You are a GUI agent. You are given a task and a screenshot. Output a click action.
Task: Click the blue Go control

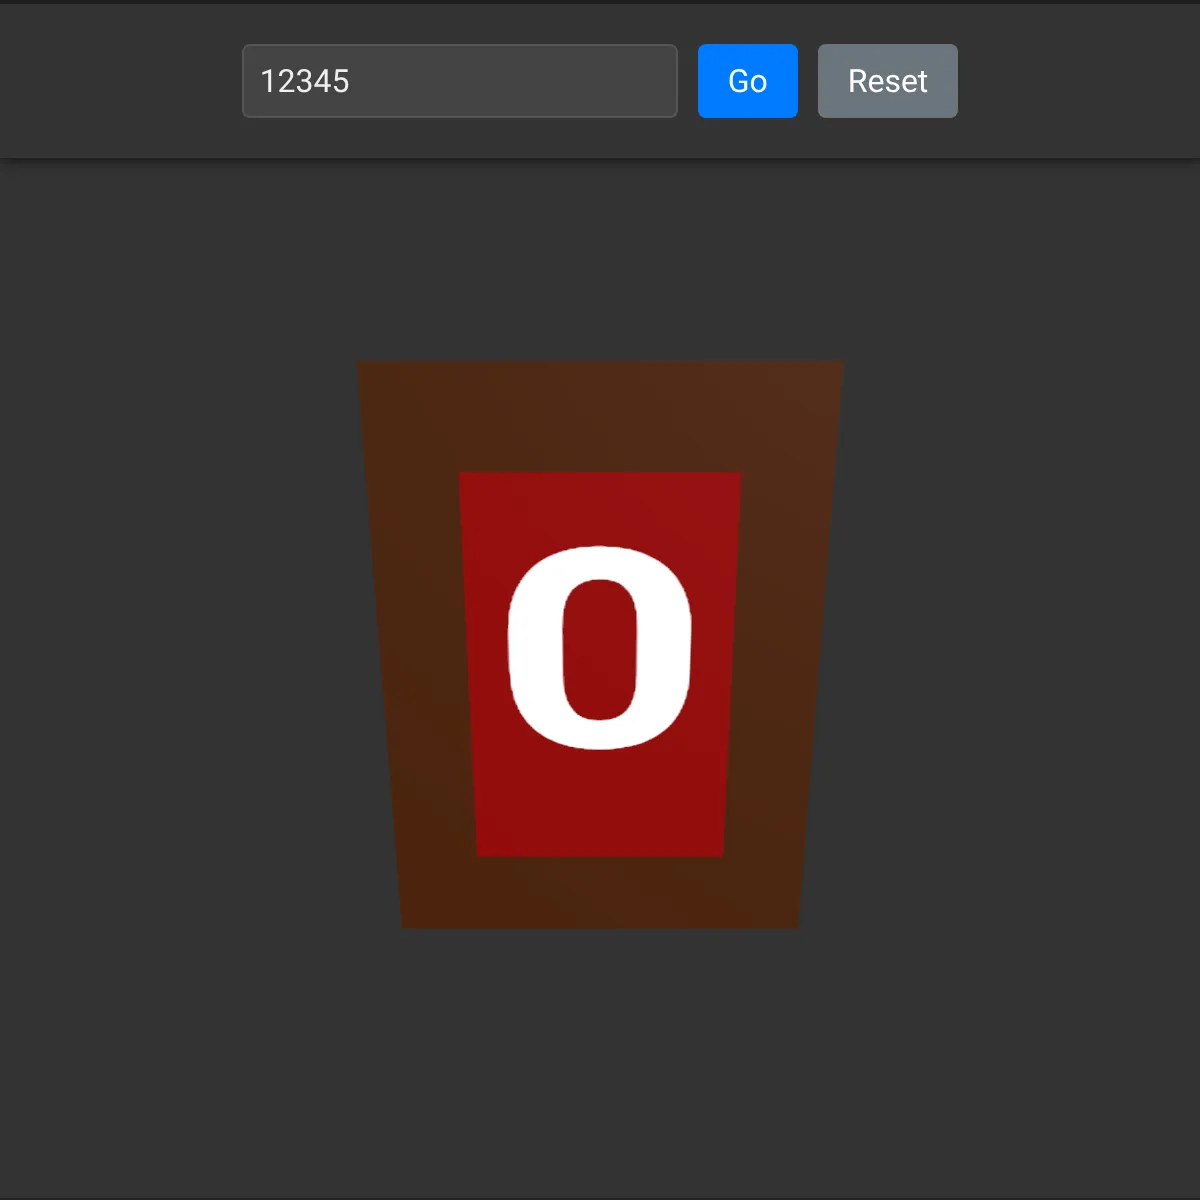pyautogui.click(x=747, y=81)
